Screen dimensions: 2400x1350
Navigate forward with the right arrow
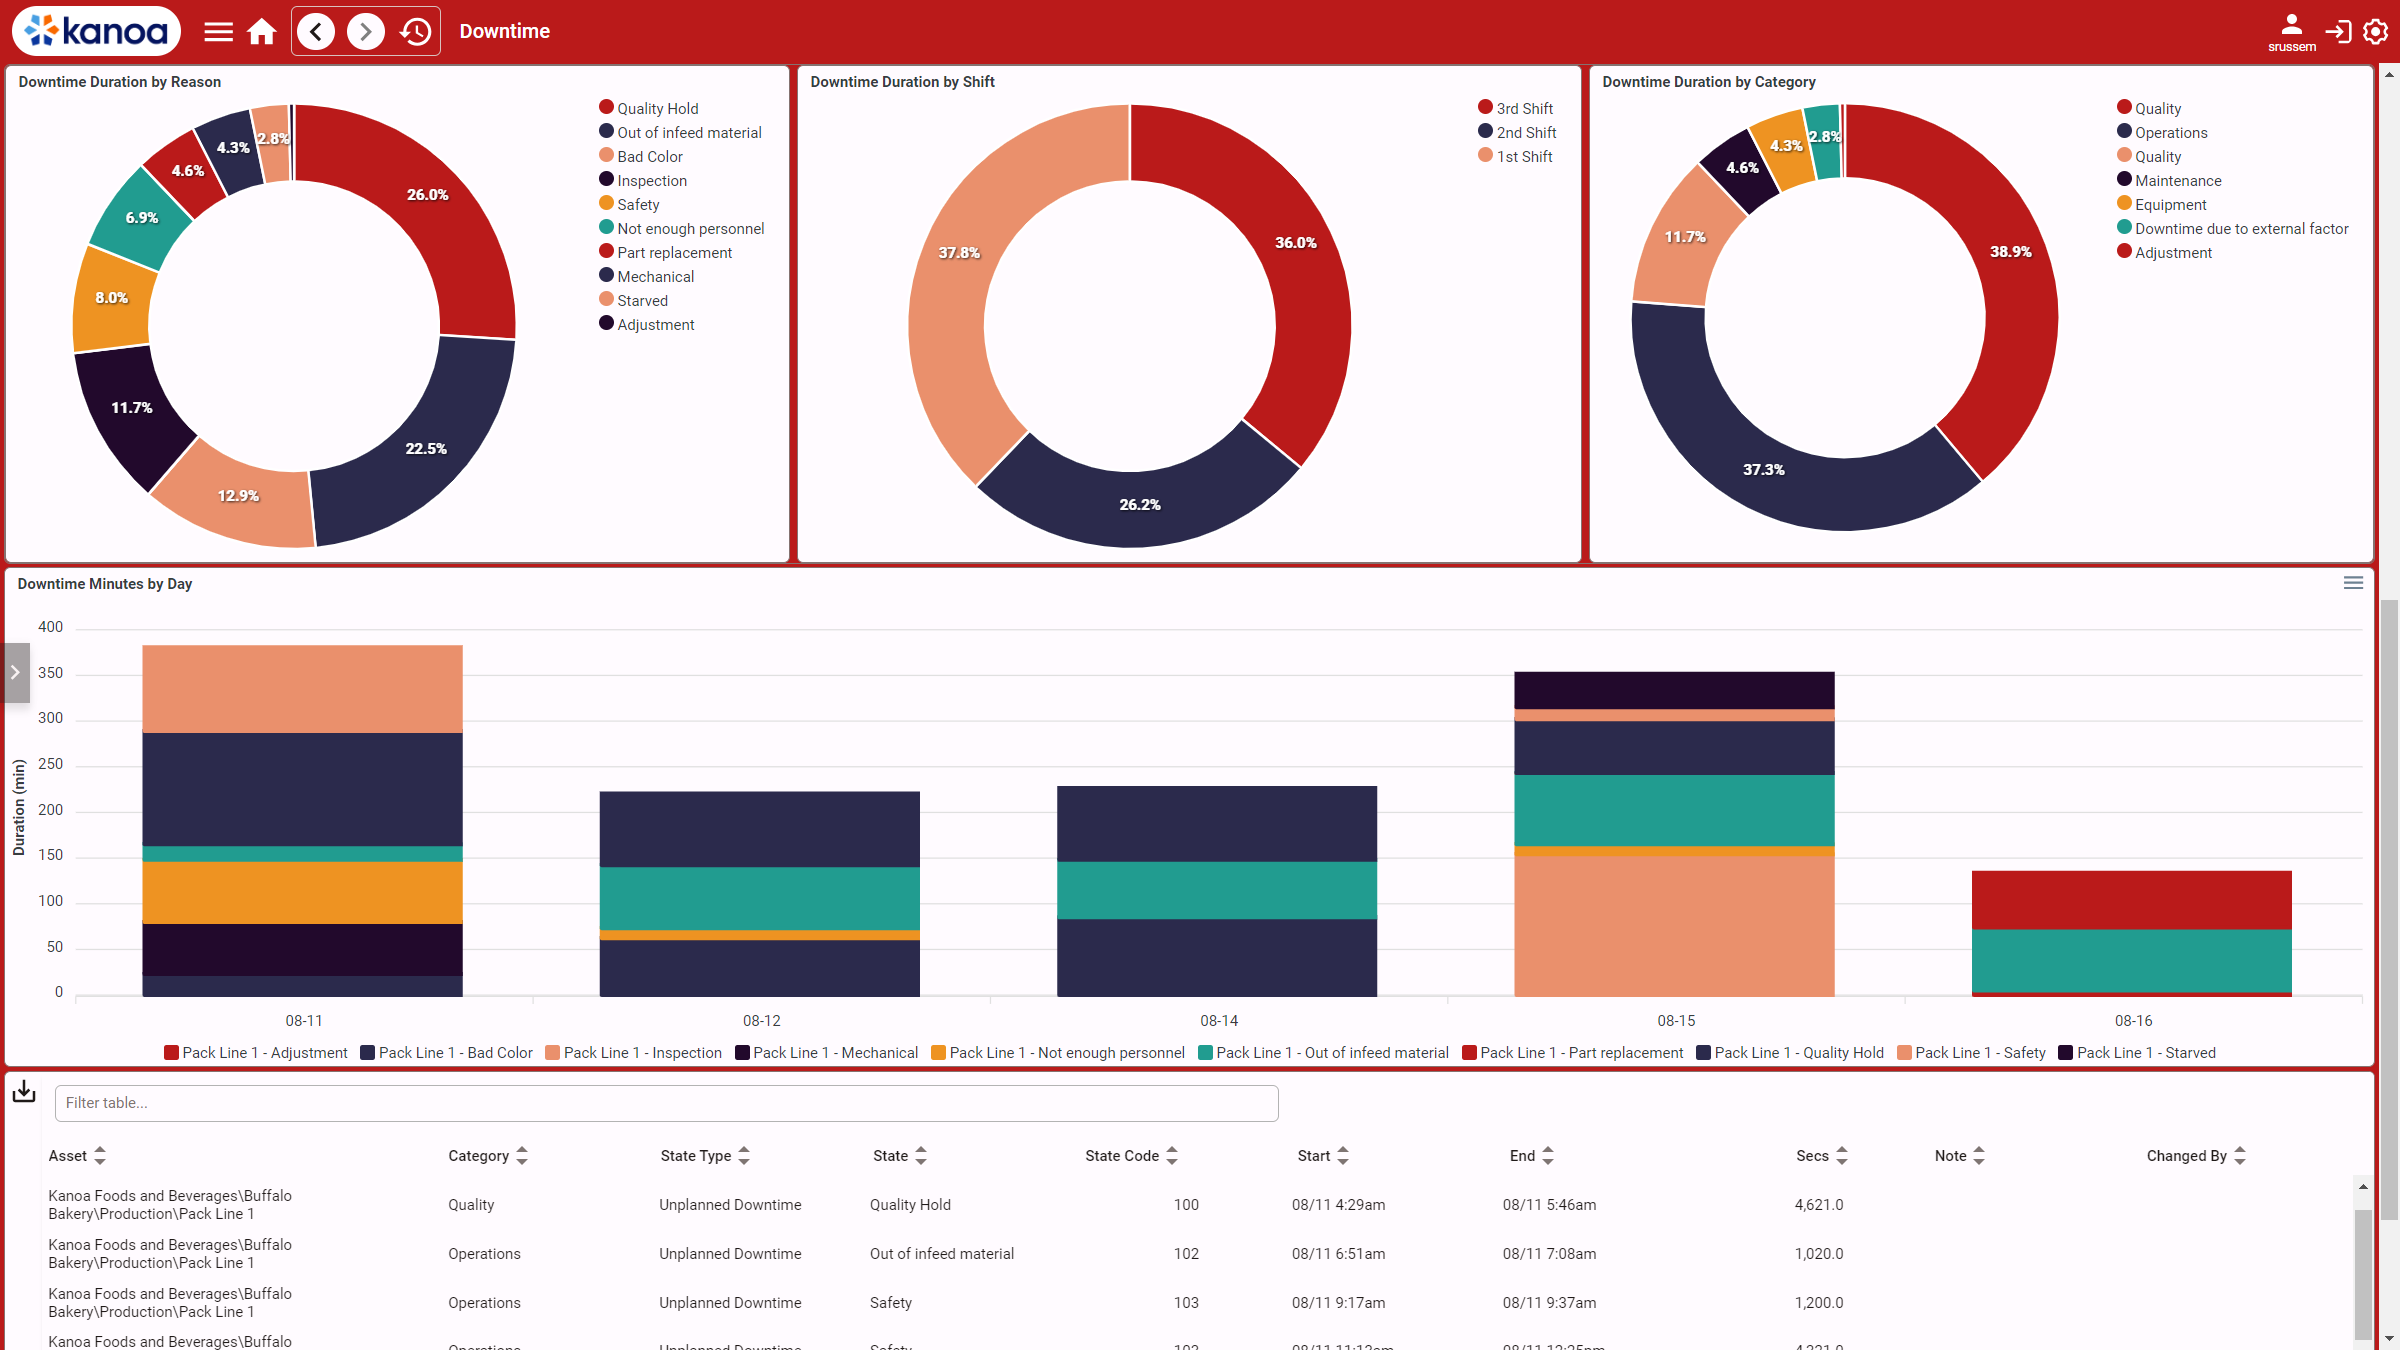click(366, 32)
